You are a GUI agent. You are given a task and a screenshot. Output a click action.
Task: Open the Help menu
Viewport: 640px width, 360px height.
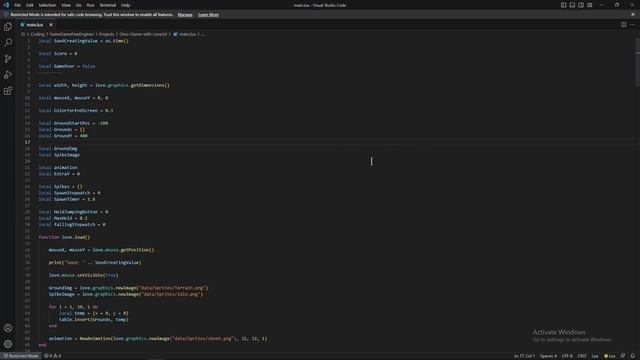(125, 5)
